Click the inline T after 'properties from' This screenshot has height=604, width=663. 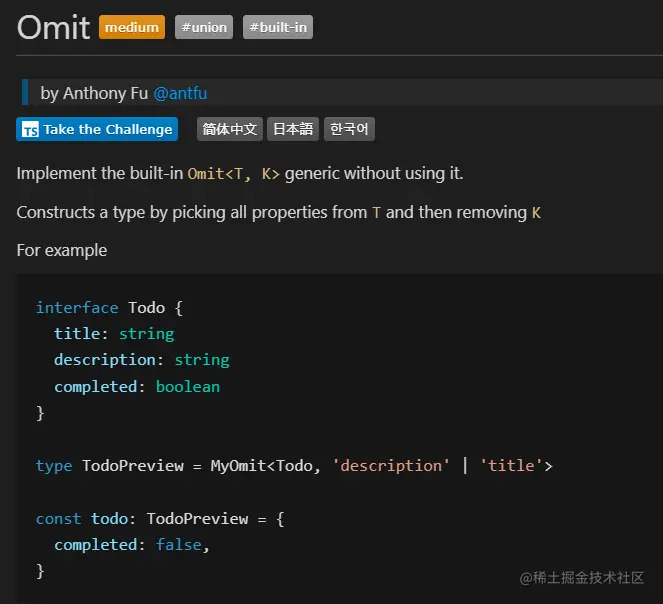(x=376, y=213)
